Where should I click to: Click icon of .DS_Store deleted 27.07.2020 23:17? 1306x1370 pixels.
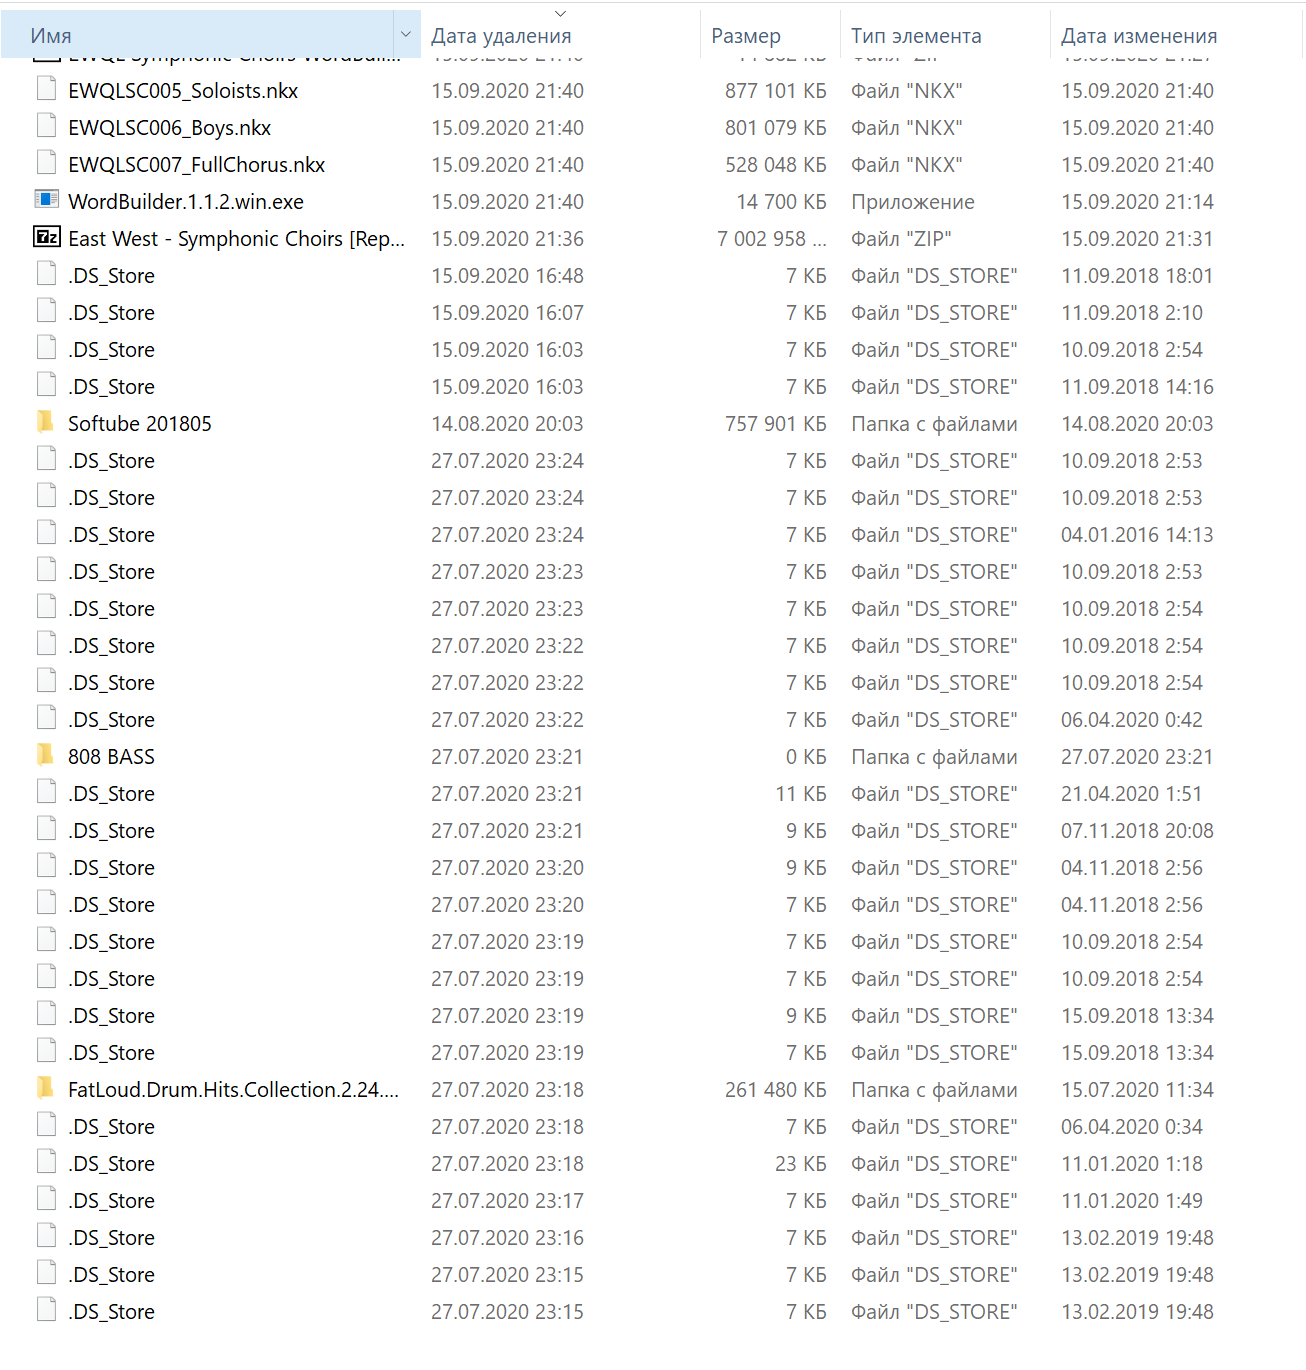pos(46,1200)
